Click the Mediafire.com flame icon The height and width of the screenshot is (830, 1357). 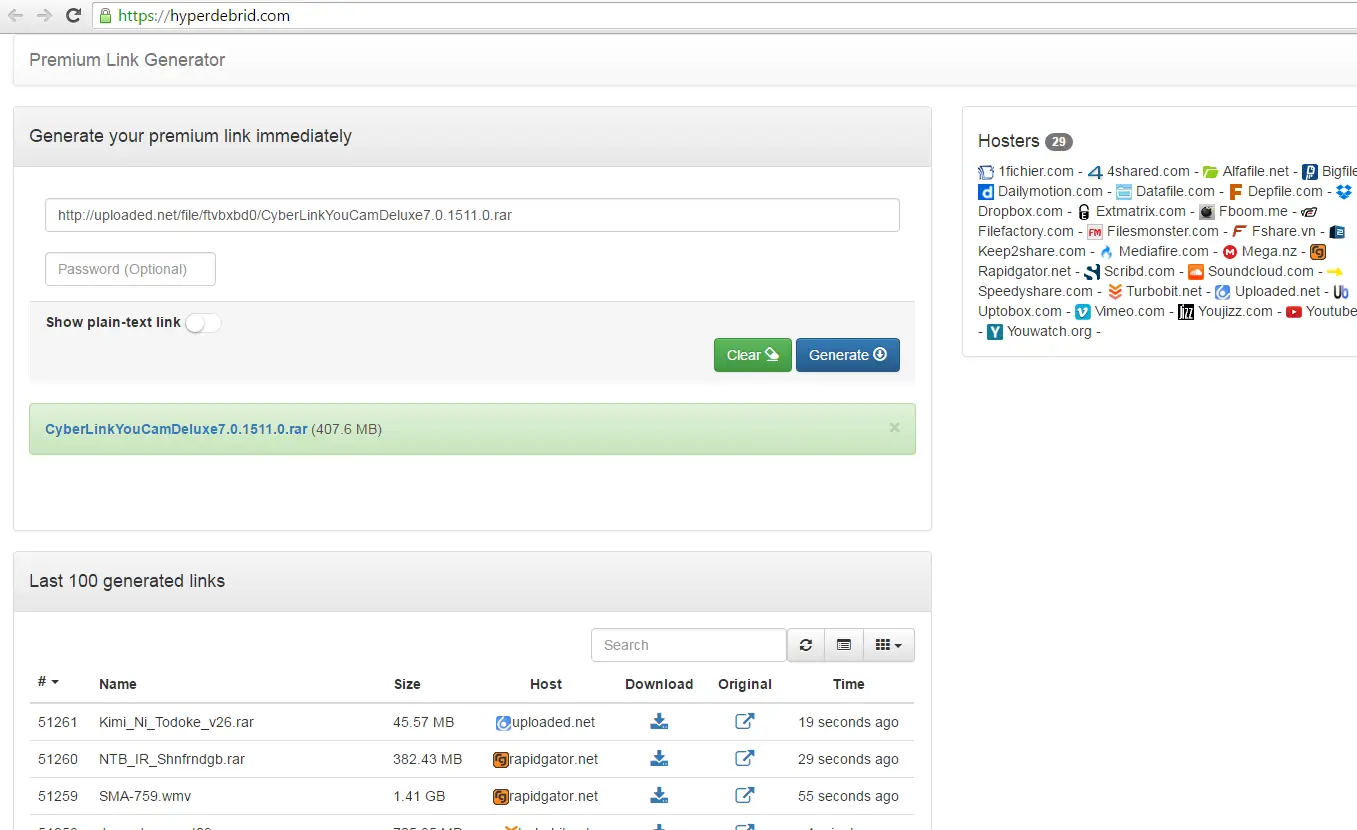click(1107, 252)
